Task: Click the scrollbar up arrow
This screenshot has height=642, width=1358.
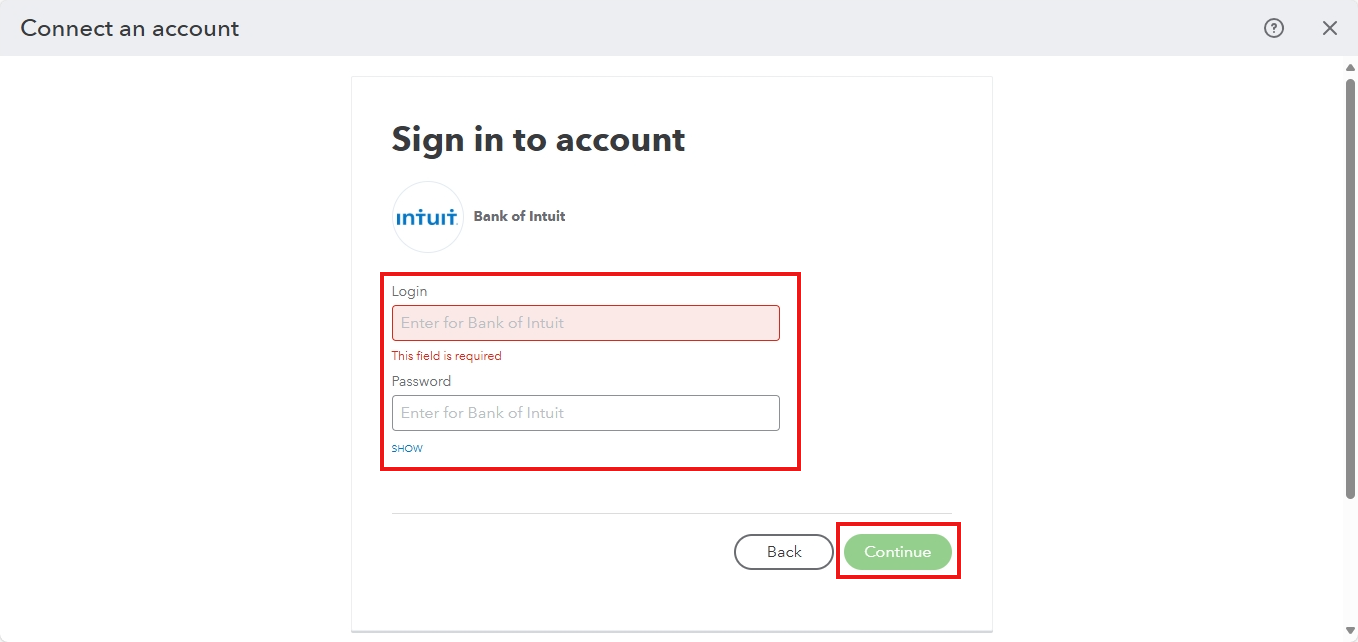Action: tap(1350, 68)
